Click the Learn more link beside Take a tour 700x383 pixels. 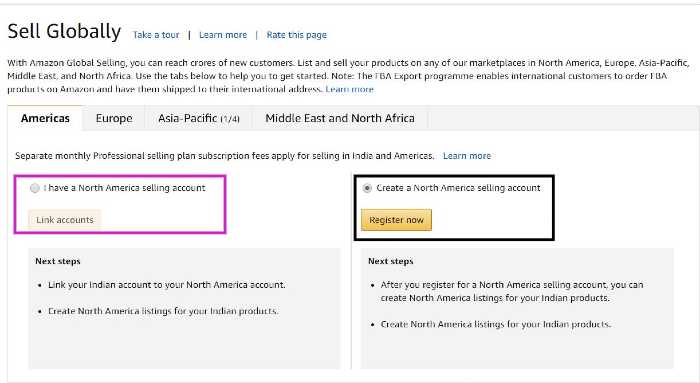click(x=223, y=35)
